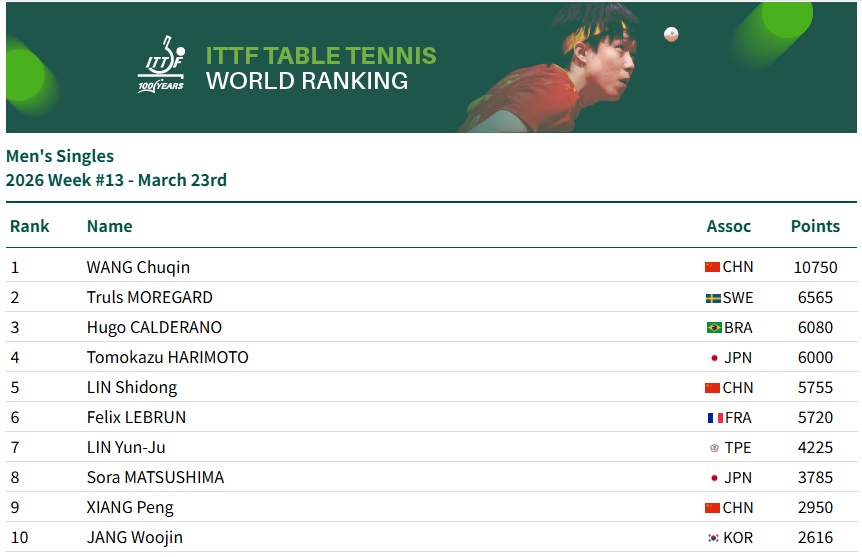
Task: Click the Name column header
Action: 109,226
